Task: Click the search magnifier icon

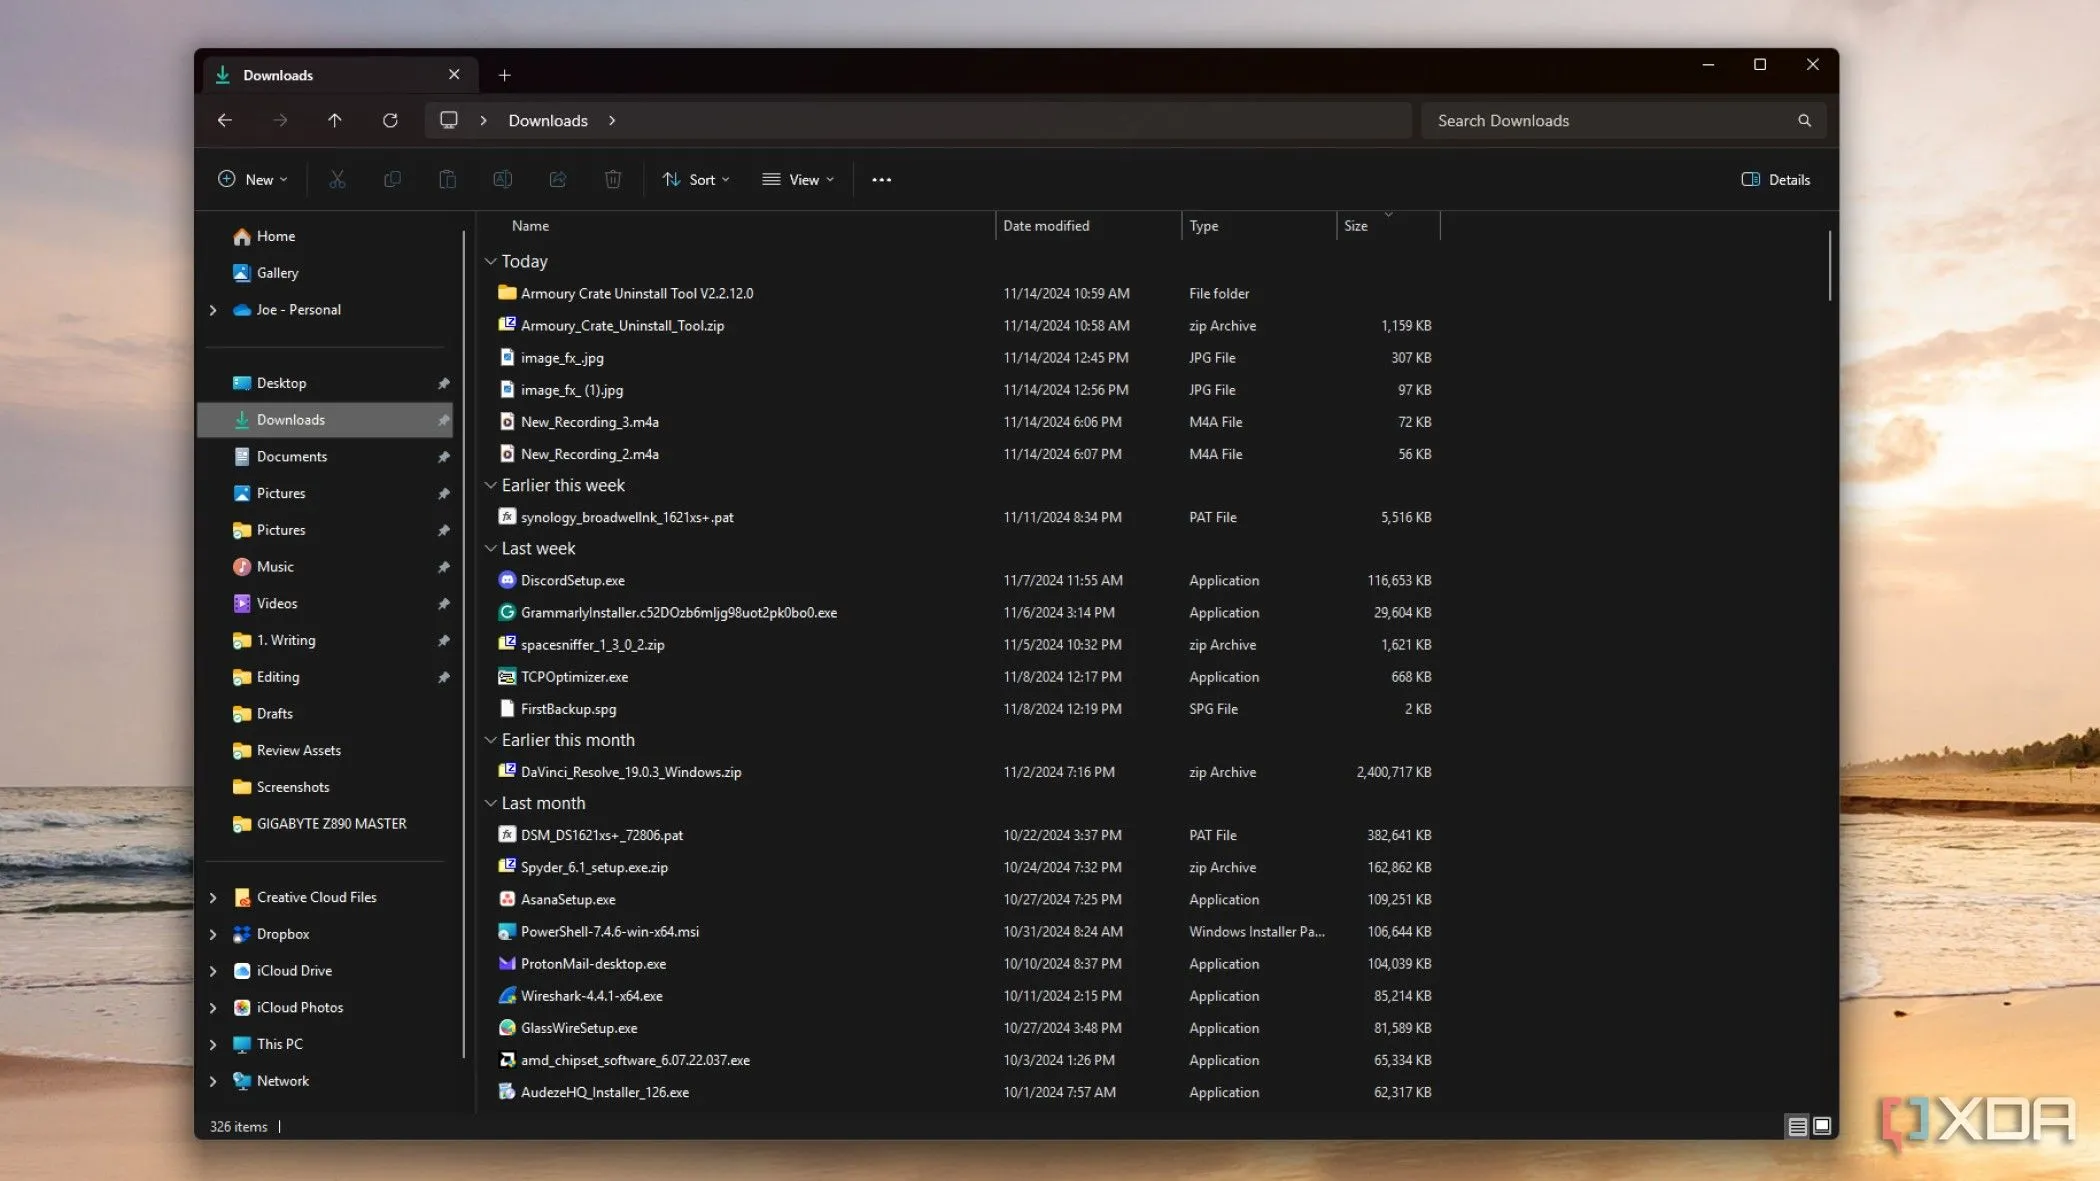Action: point(1804,121)
